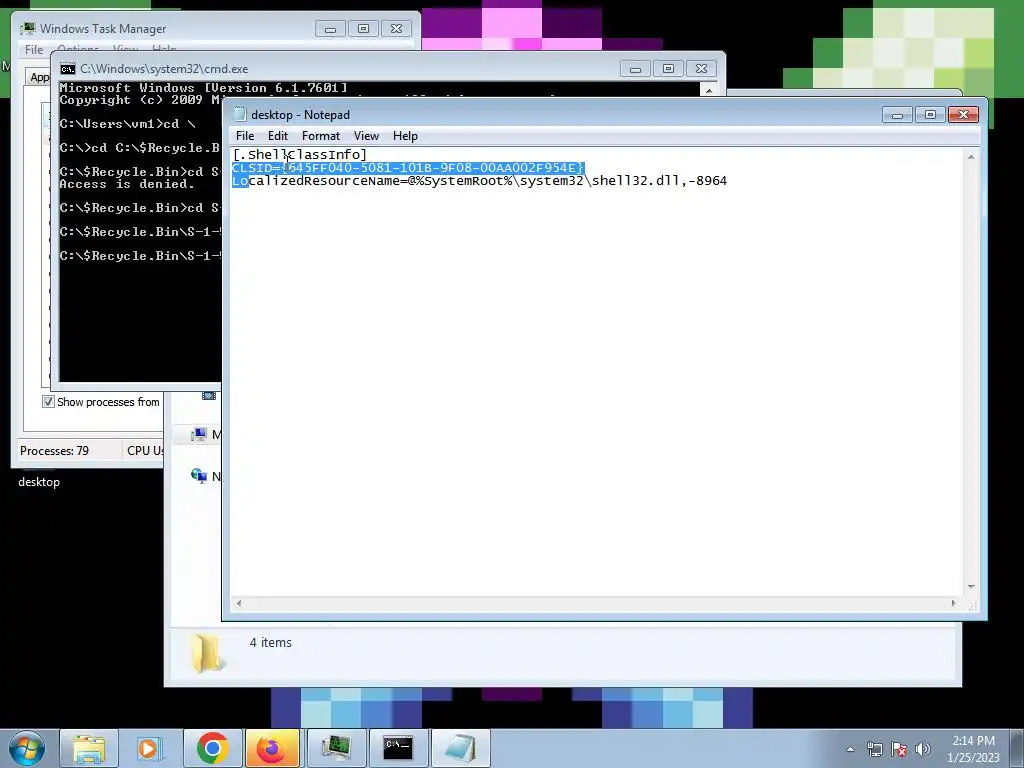Click the Notepad document icon in title bar

coord(240,115)
